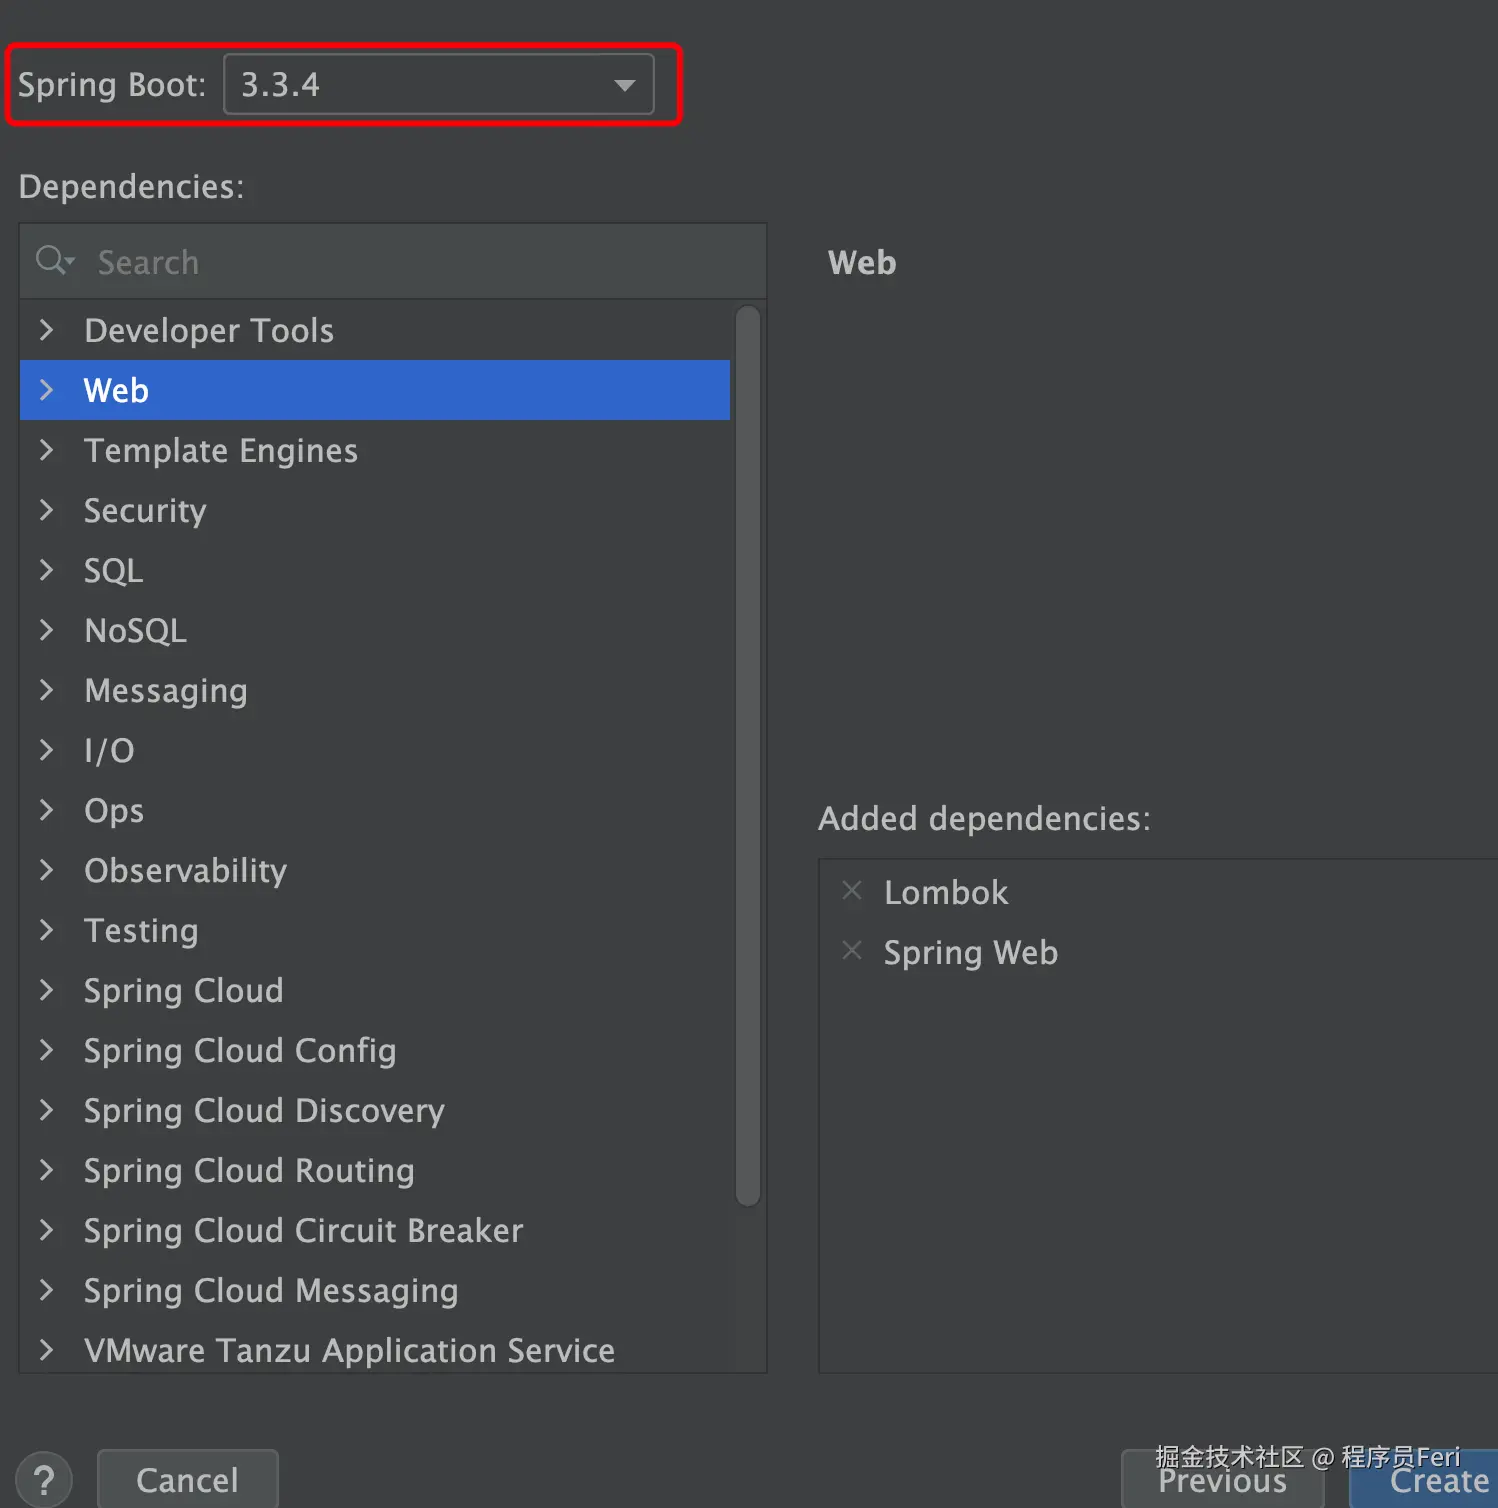Open help with the question mark button
The width and height of the screenshot is (1498, 1508).
[44, 1480]
